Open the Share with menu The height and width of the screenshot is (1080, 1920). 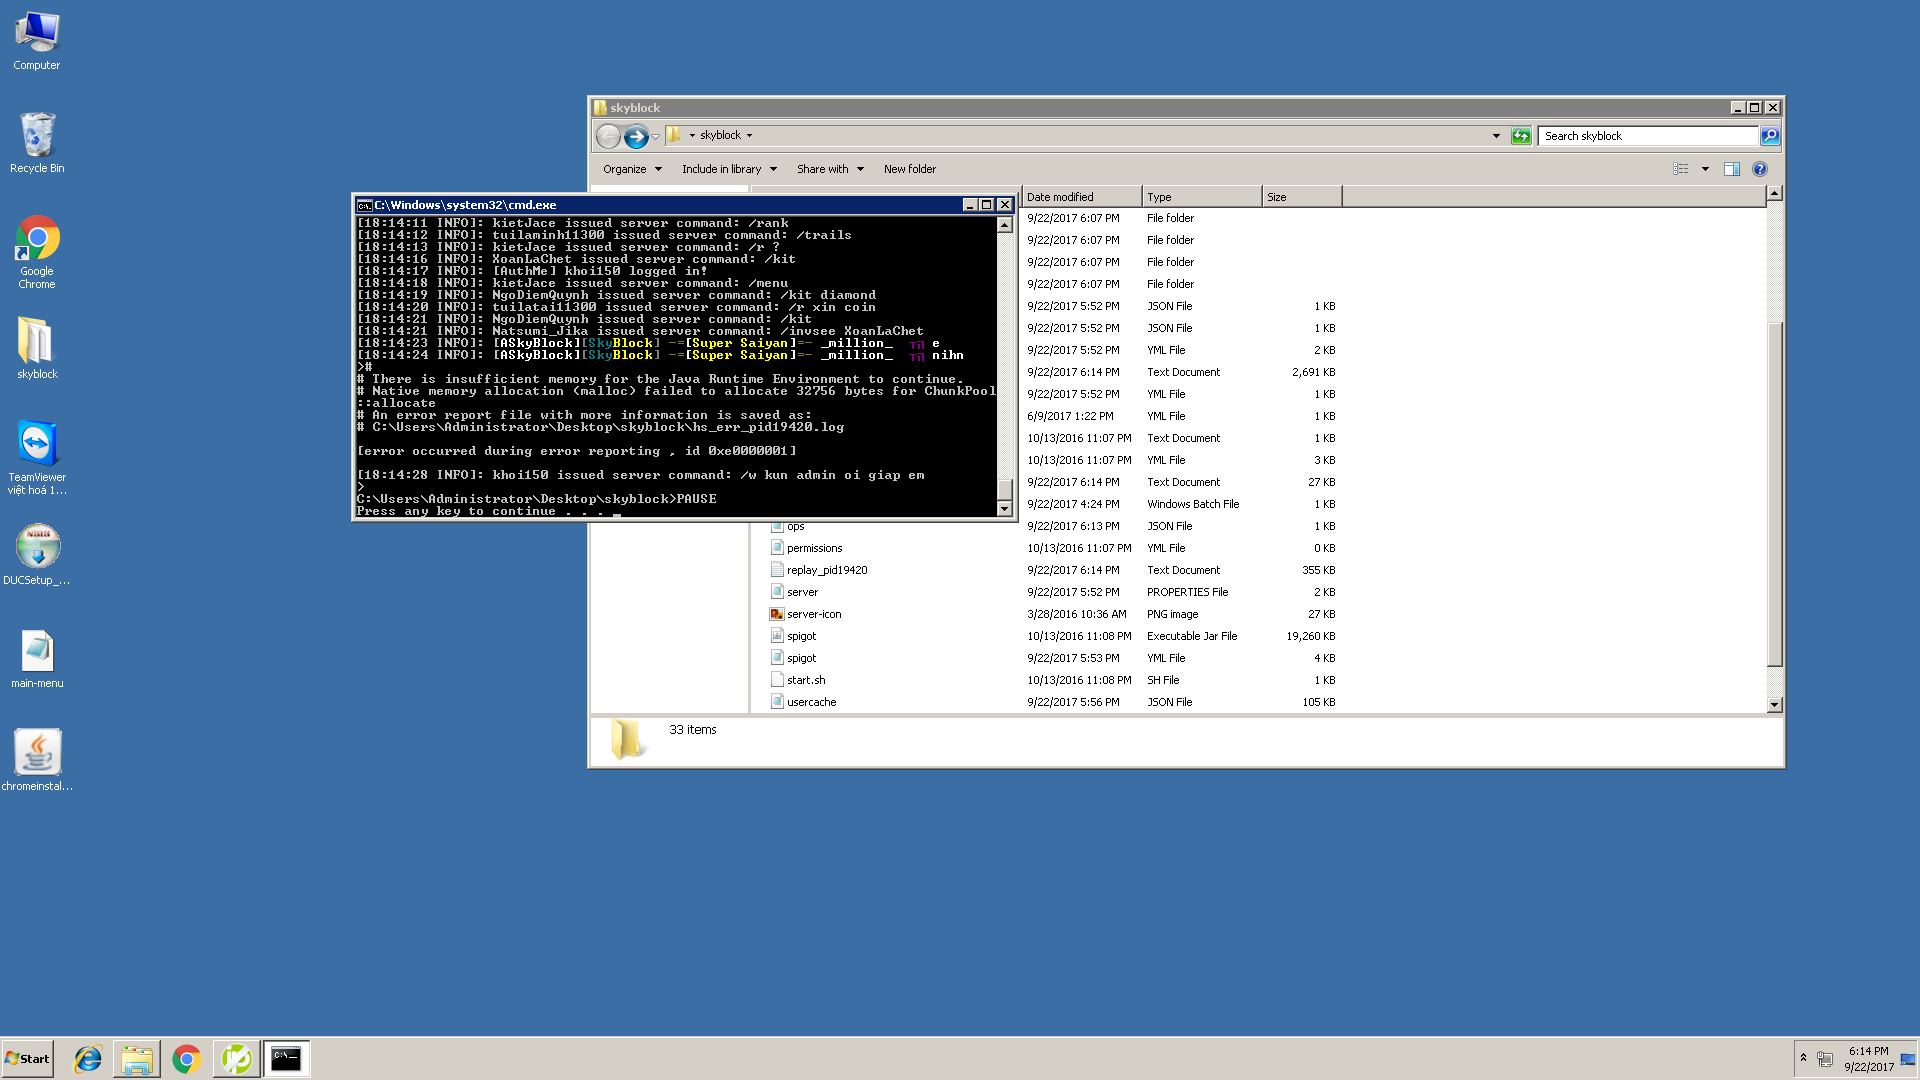point(830,169)
